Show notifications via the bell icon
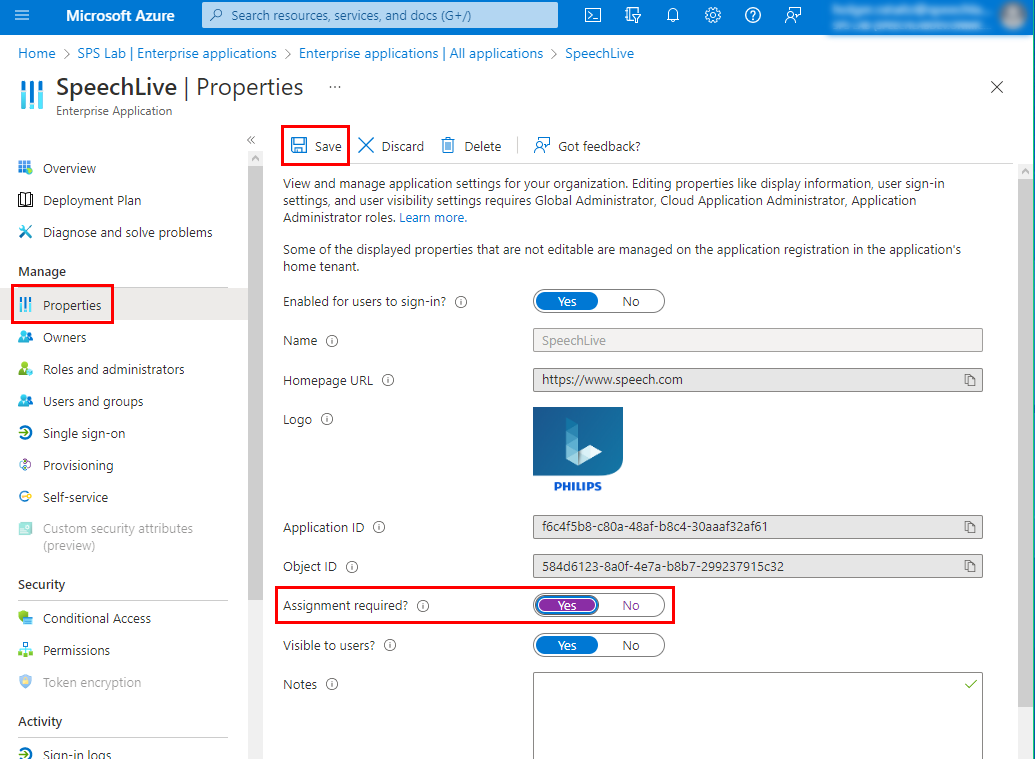The height and width of the screenshot is (759, 1035). [x=673, y=15]
